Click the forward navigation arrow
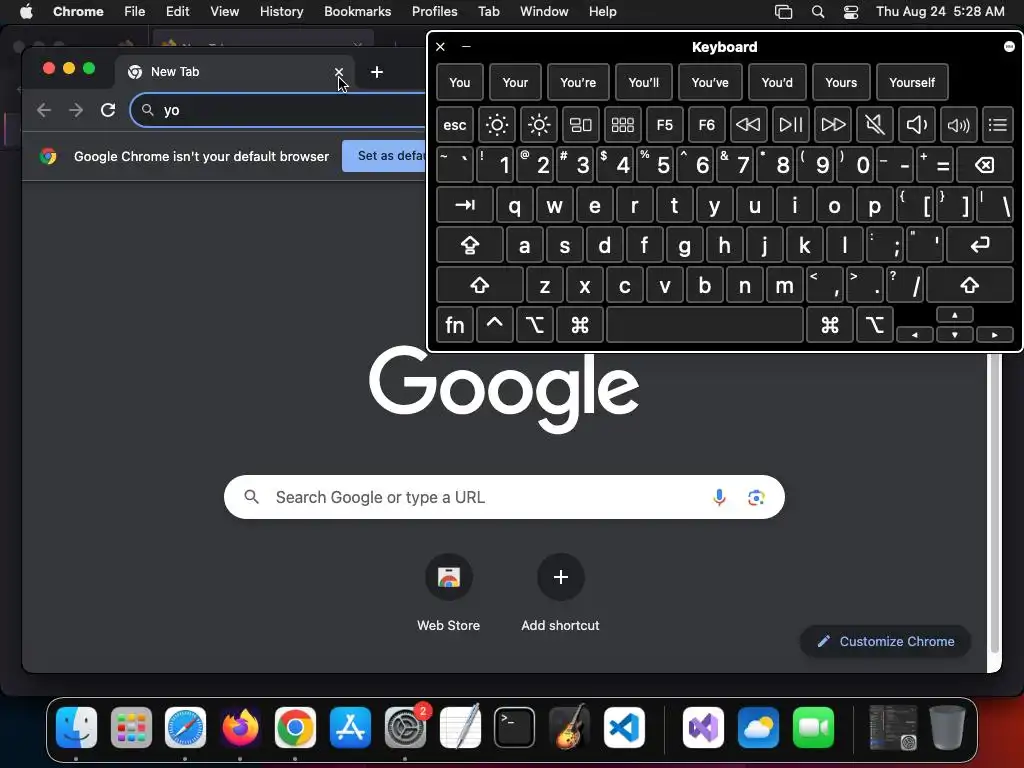Image resolution: width=1024 pixels, height=768 pixels. point(76,110)
